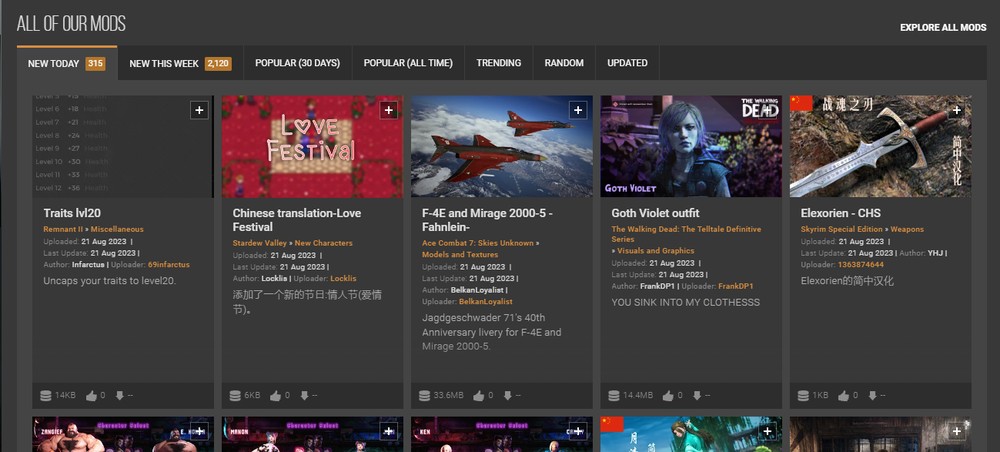Click file size icon showing 14.4MB
The image size is (1000, 452).
(x=614, y=396)
